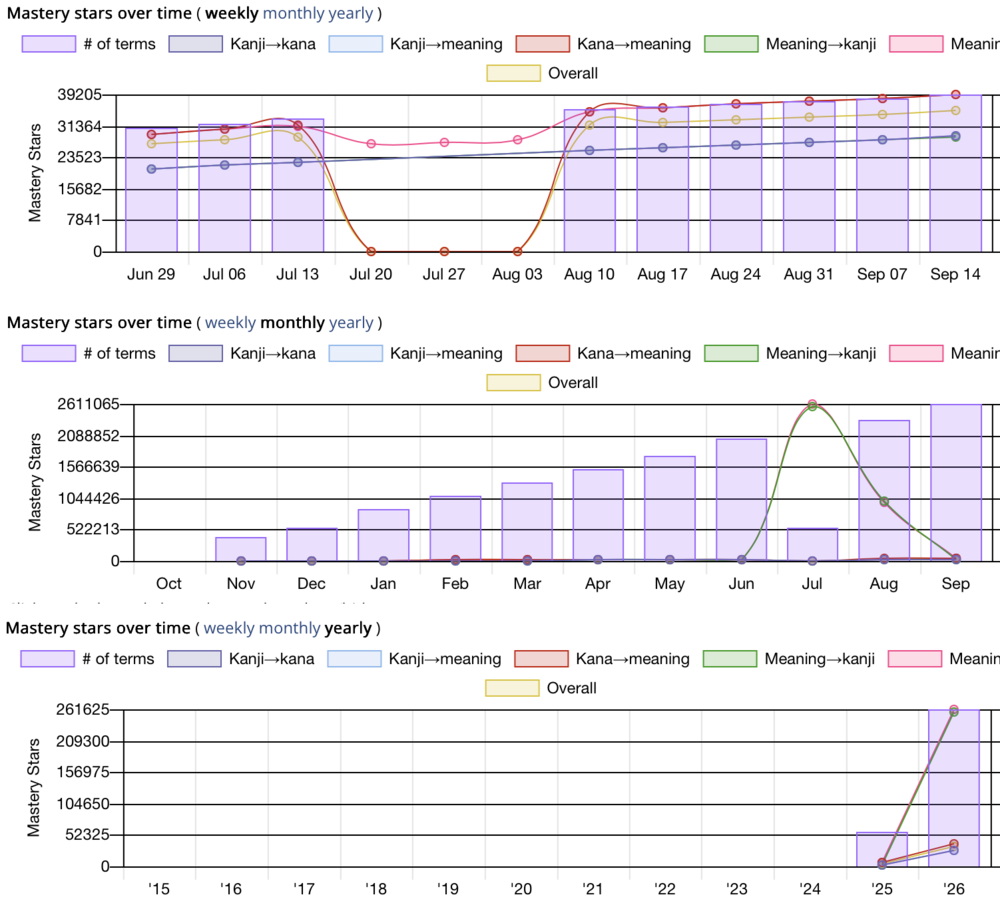Select the Nov bar in the monthly chart
This screenshot has height=905, width=1000.
pos(241,549)
